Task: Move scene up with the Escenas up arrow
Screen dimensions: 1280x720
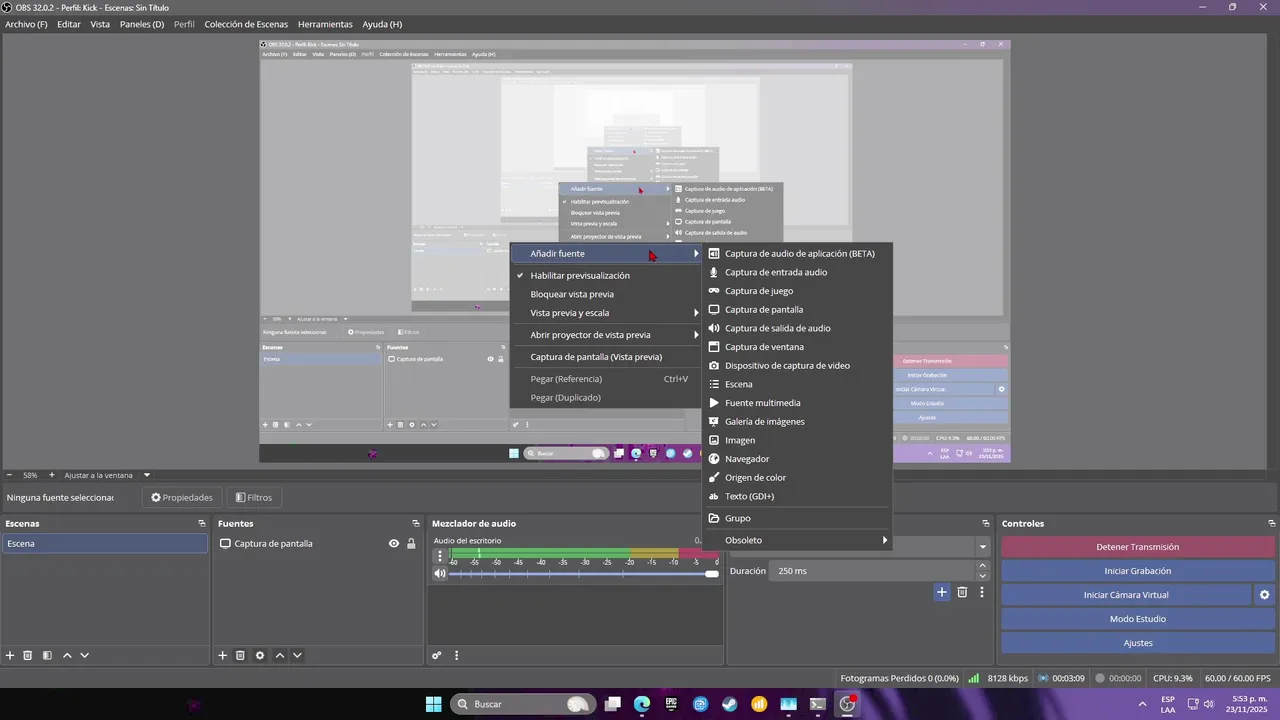Action: pos(67,656)
